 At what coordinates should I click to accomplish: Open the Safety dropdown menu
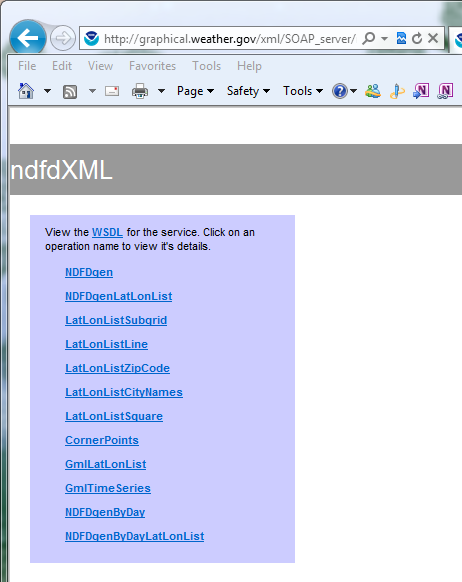click(248, 91)
